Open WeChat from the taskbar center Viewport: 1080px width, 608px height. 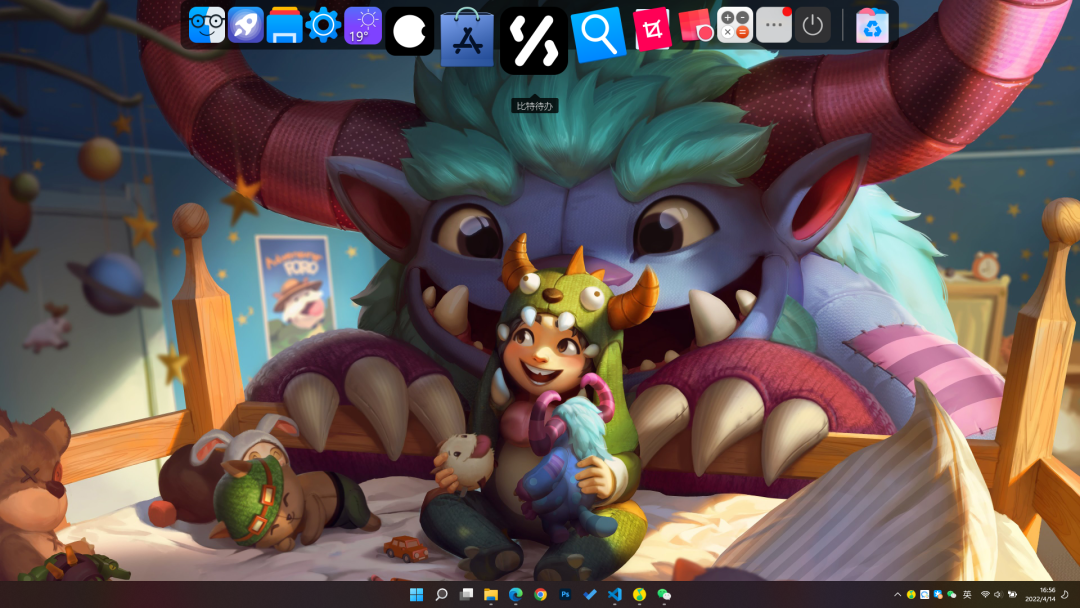(x=664, y=594)
